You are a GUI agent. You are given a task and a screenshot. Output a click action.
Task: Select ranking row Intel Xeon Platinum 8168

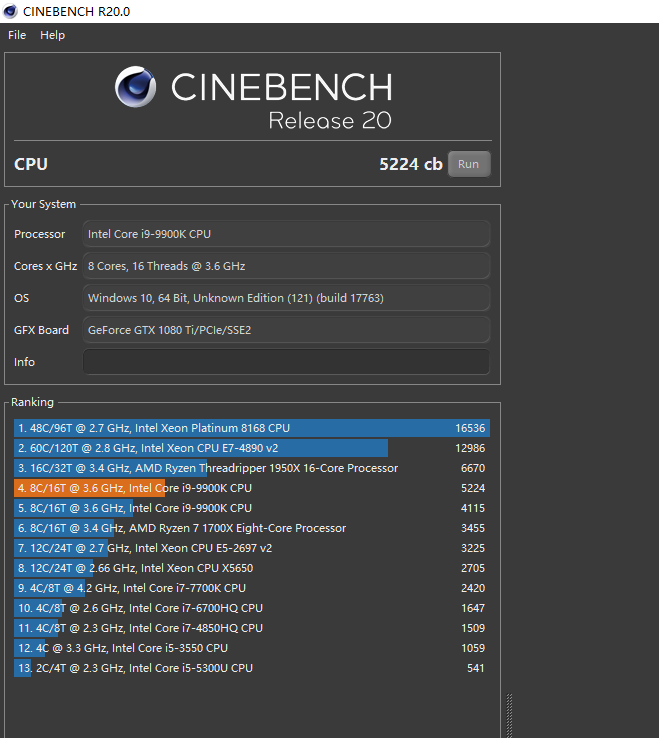pyautogui.click(x=252, y=428)
